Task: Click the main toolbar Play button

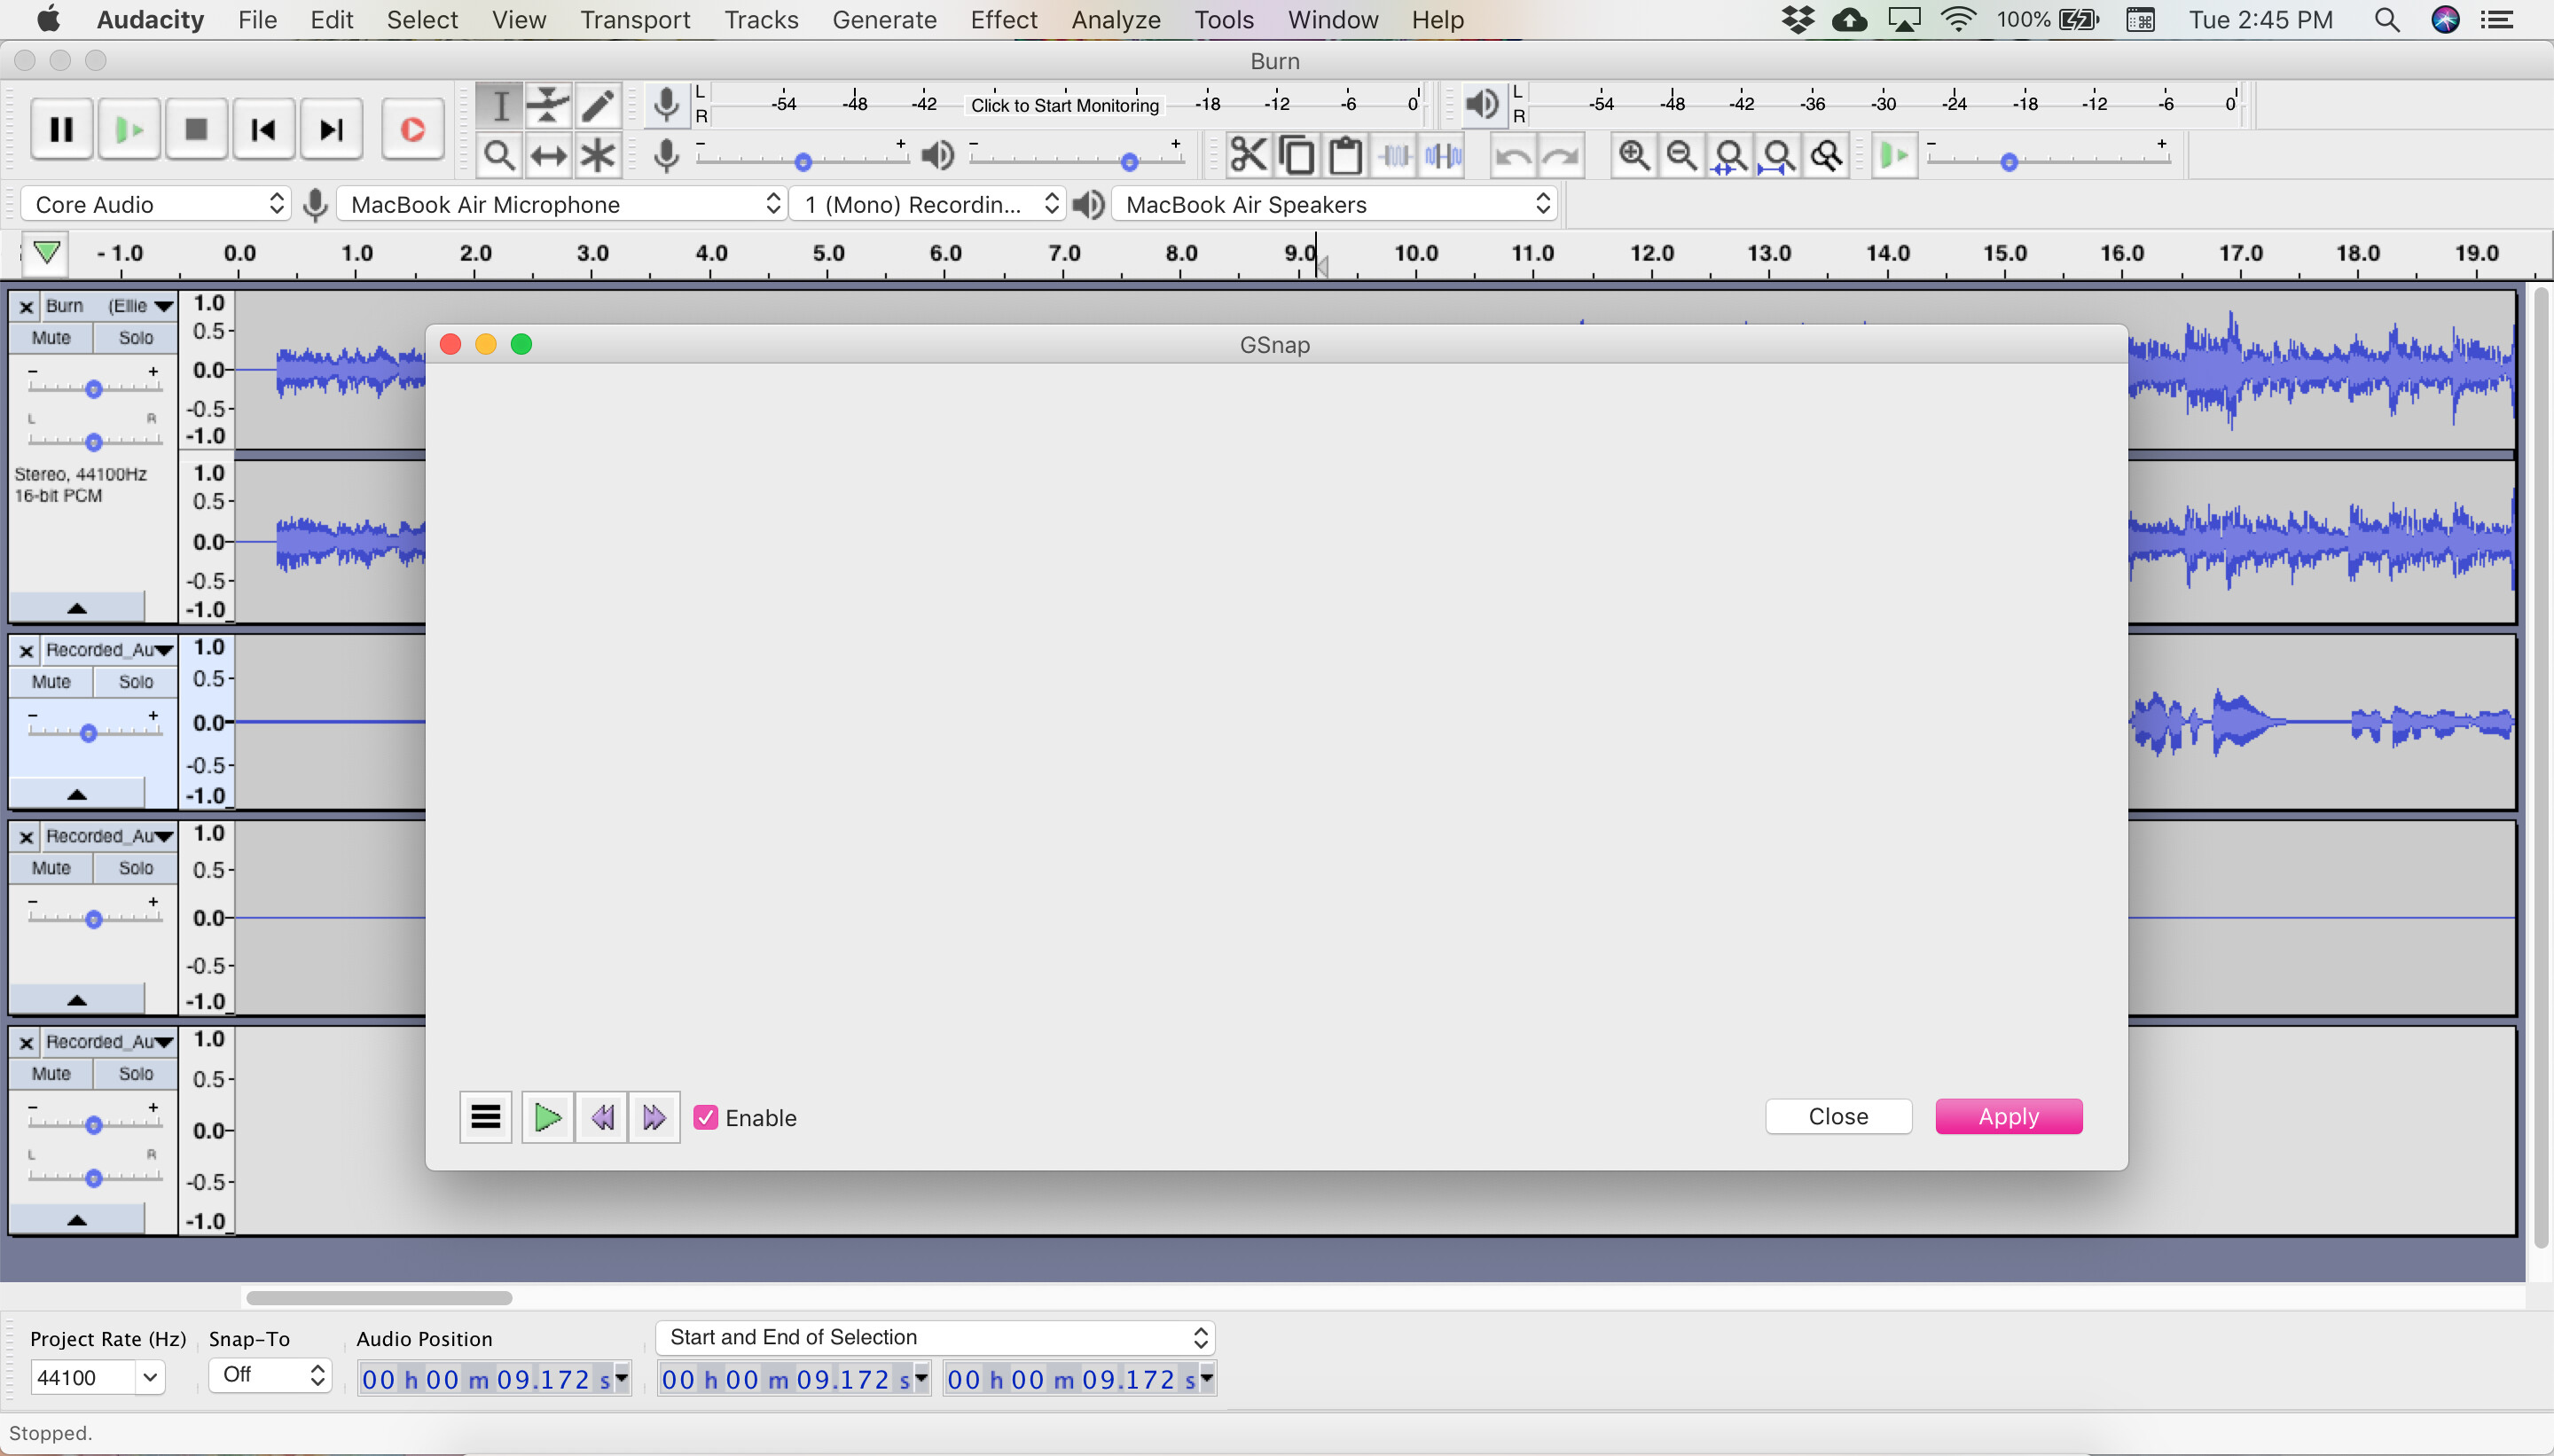Action: (x=129, y=129)
